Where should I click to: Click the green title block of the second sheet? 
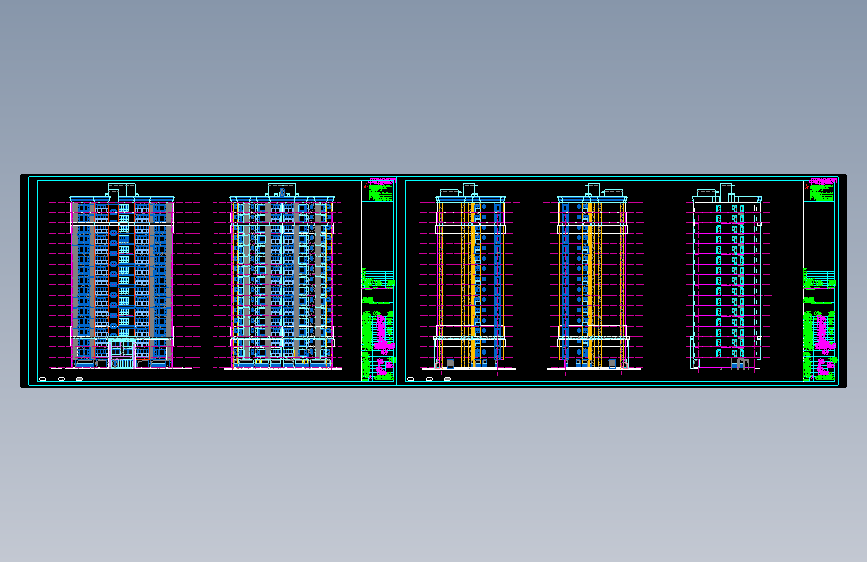820,280
